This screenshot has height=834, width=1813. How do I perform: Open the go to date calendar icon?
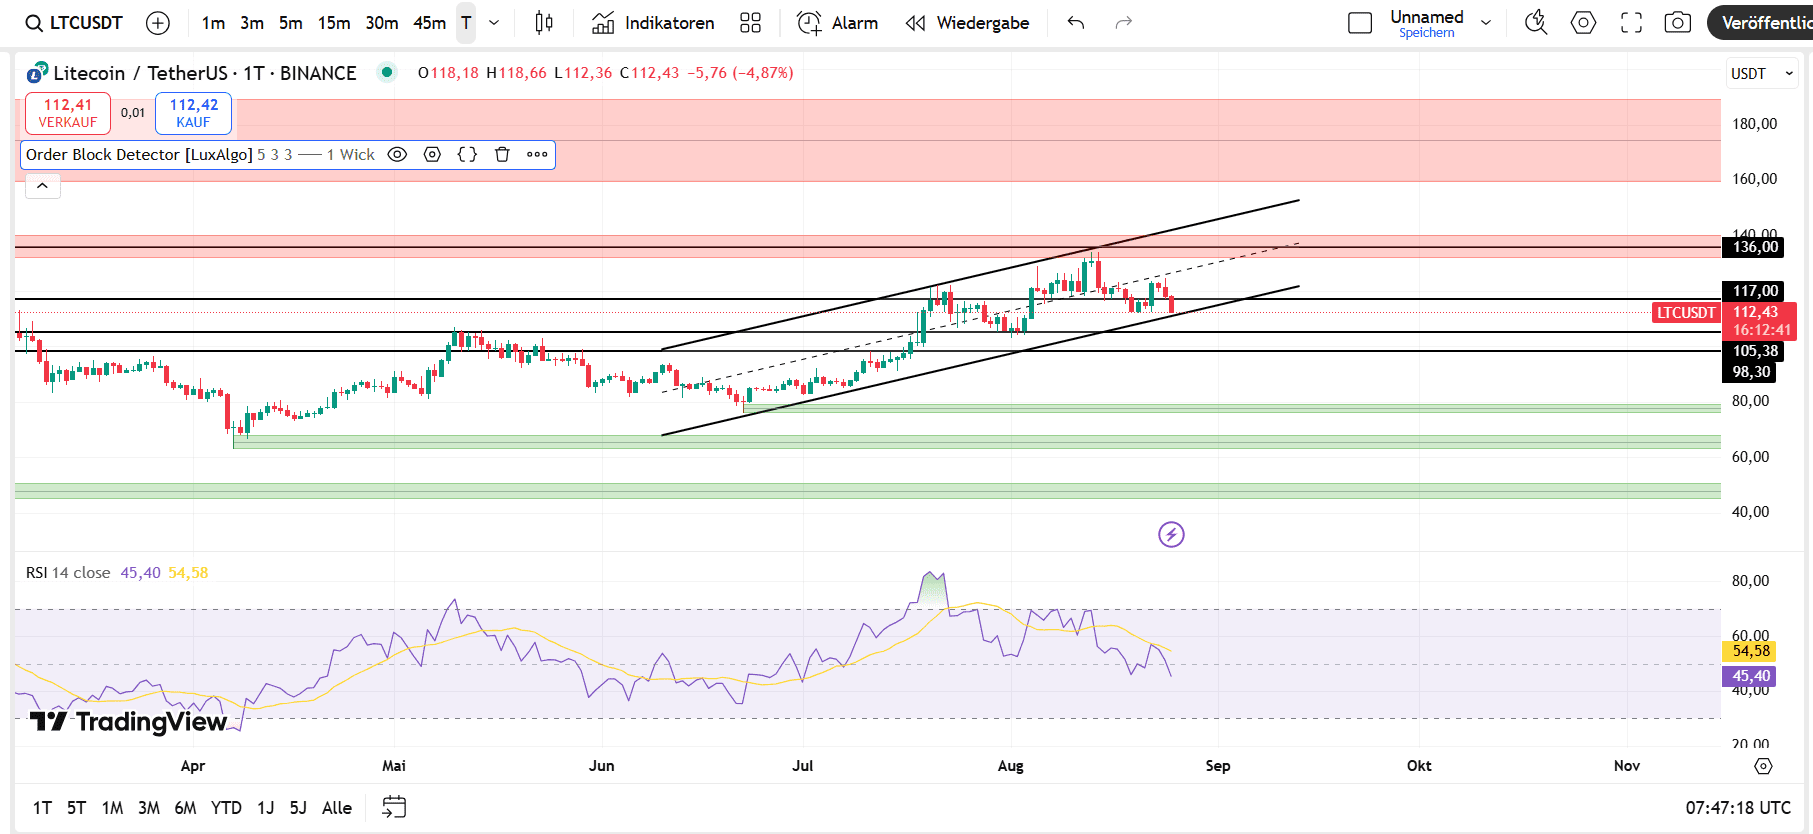pyautogui.click(x=394, y=807)
